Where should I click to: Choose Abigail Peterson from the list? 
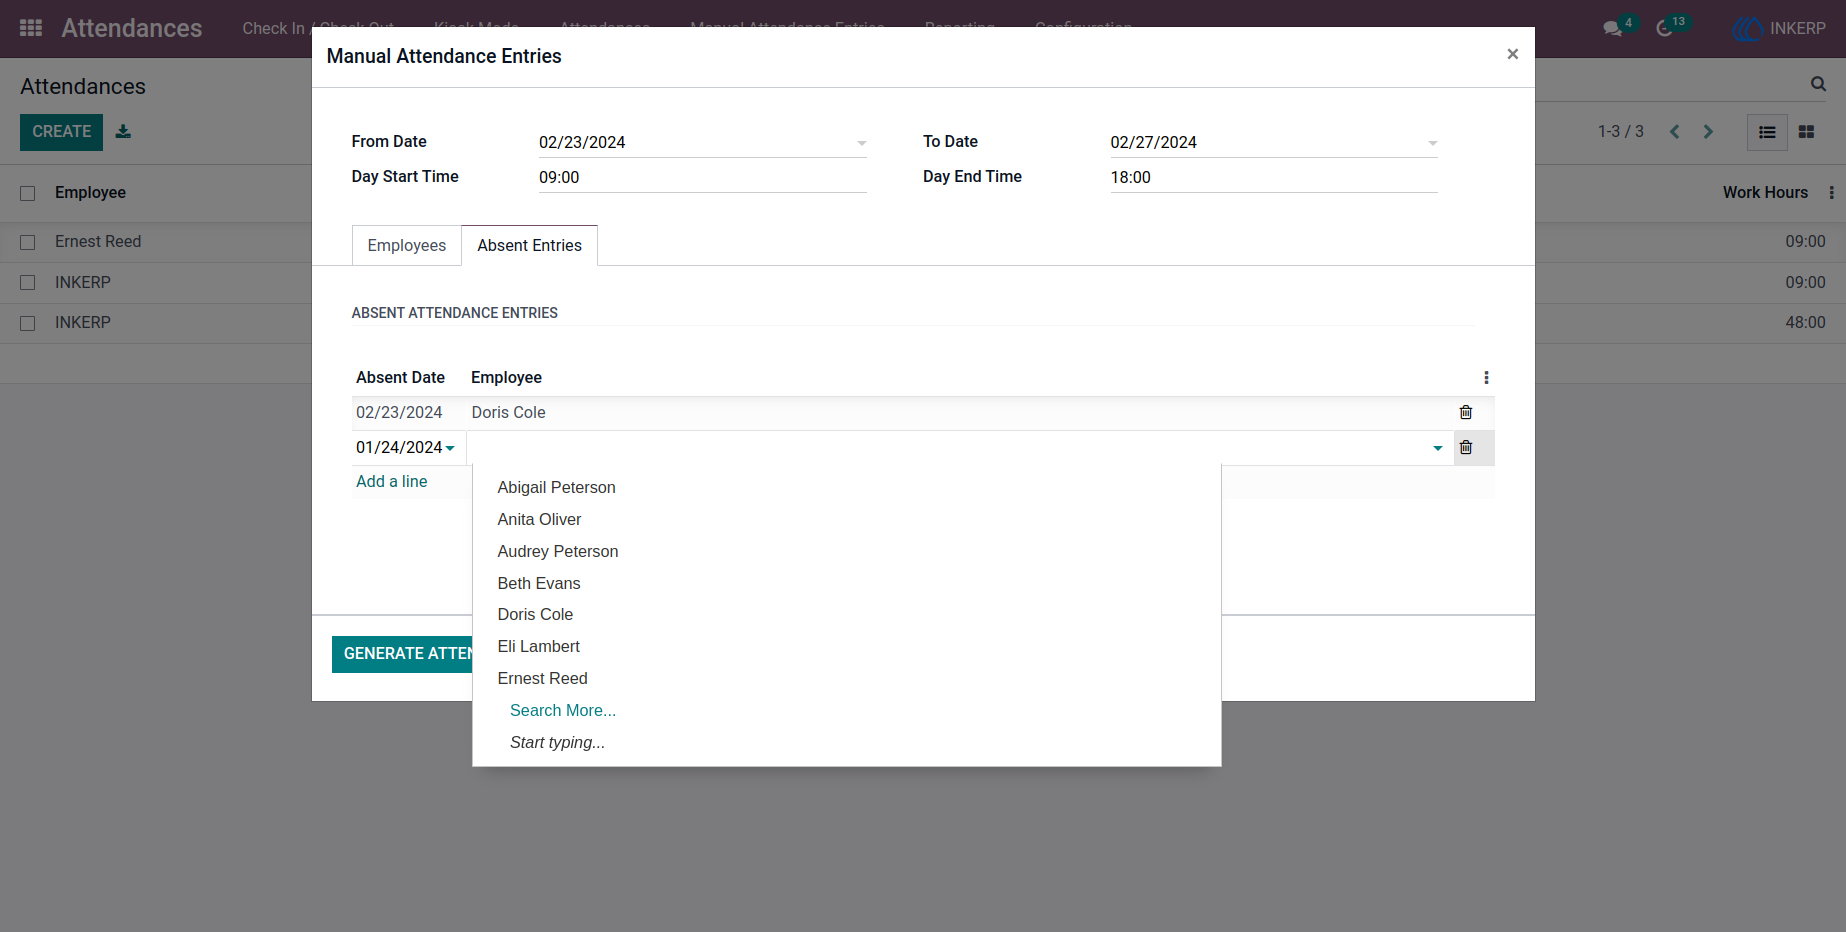tap(846, 487)
